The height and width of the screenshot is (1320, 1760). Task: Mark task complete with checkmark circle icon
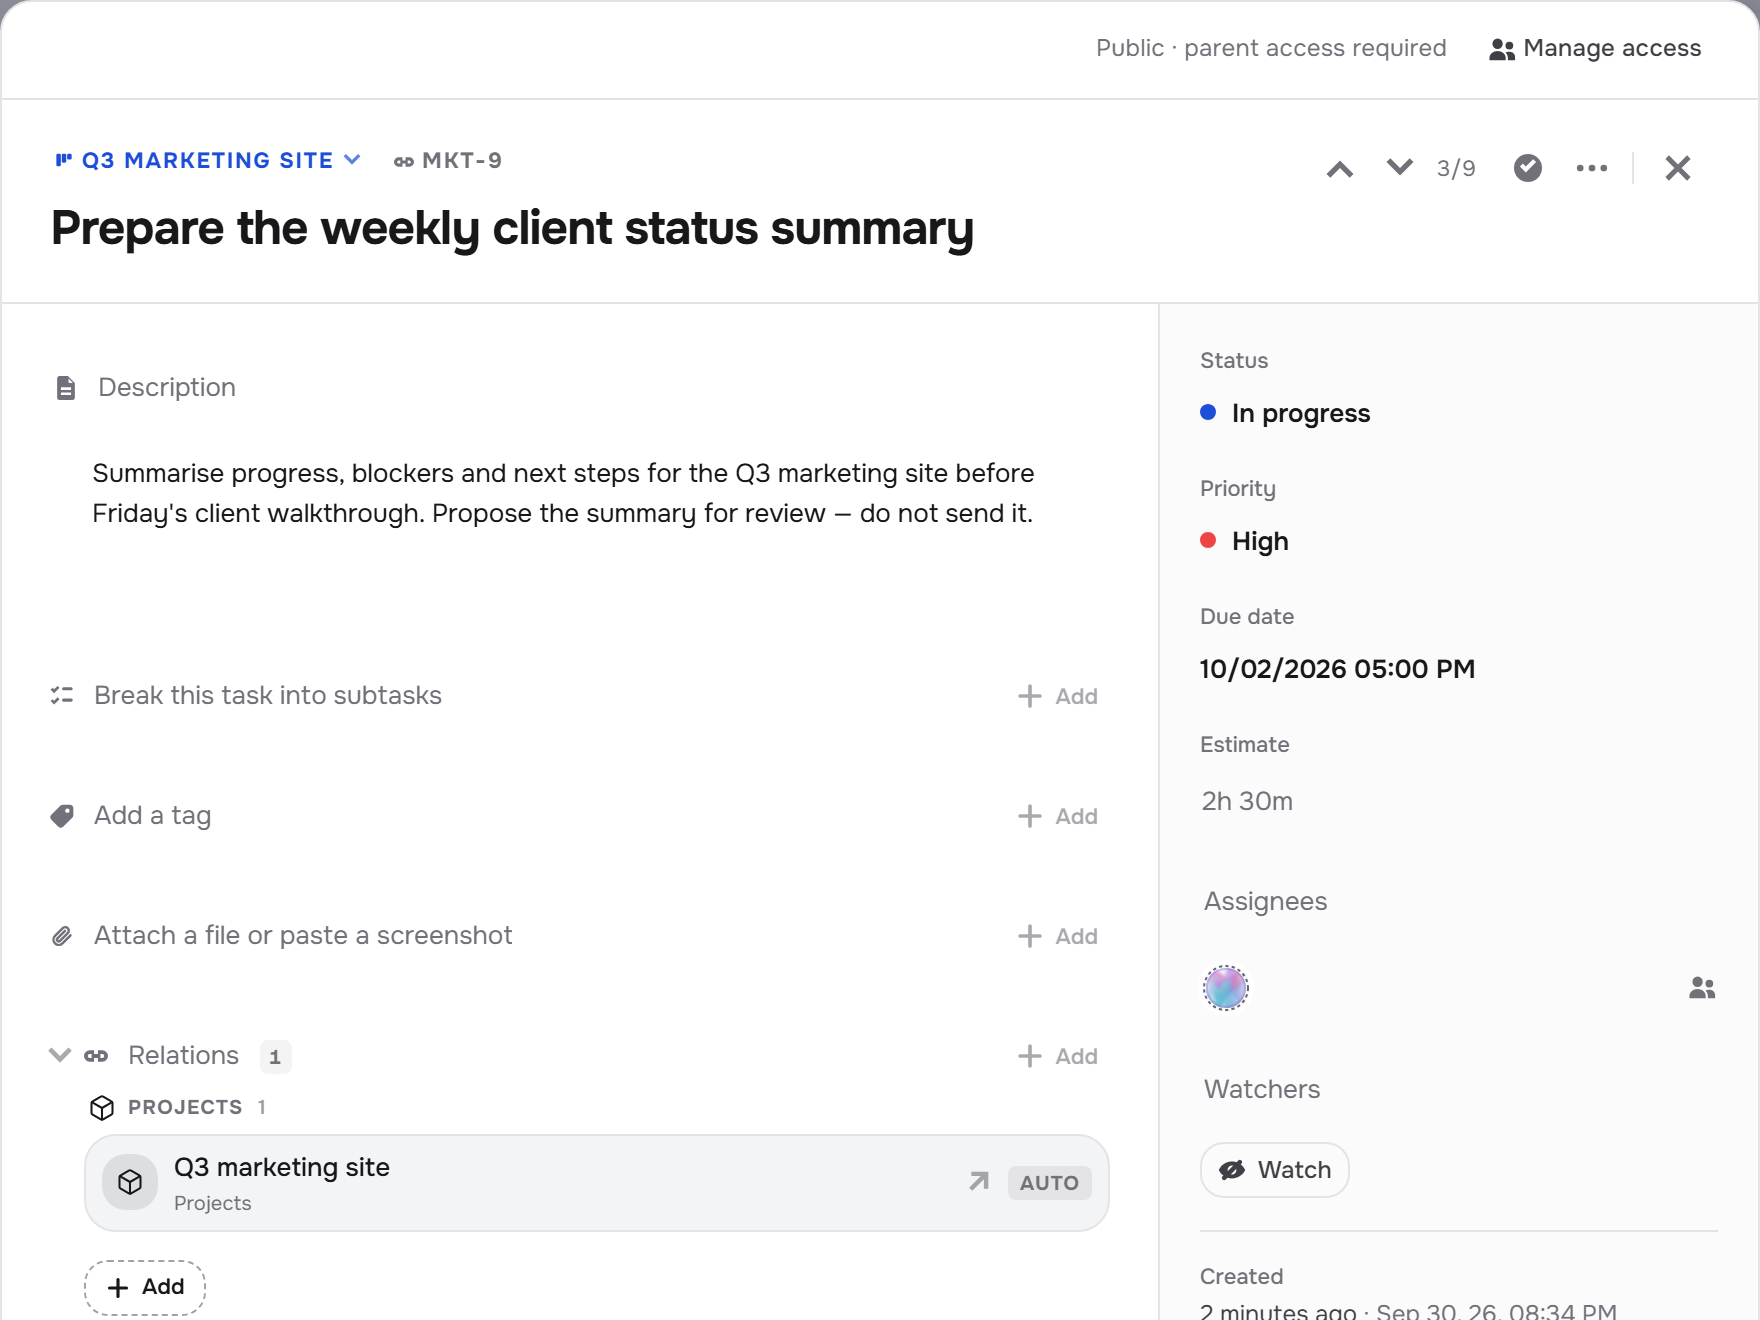click(1527, 168)
